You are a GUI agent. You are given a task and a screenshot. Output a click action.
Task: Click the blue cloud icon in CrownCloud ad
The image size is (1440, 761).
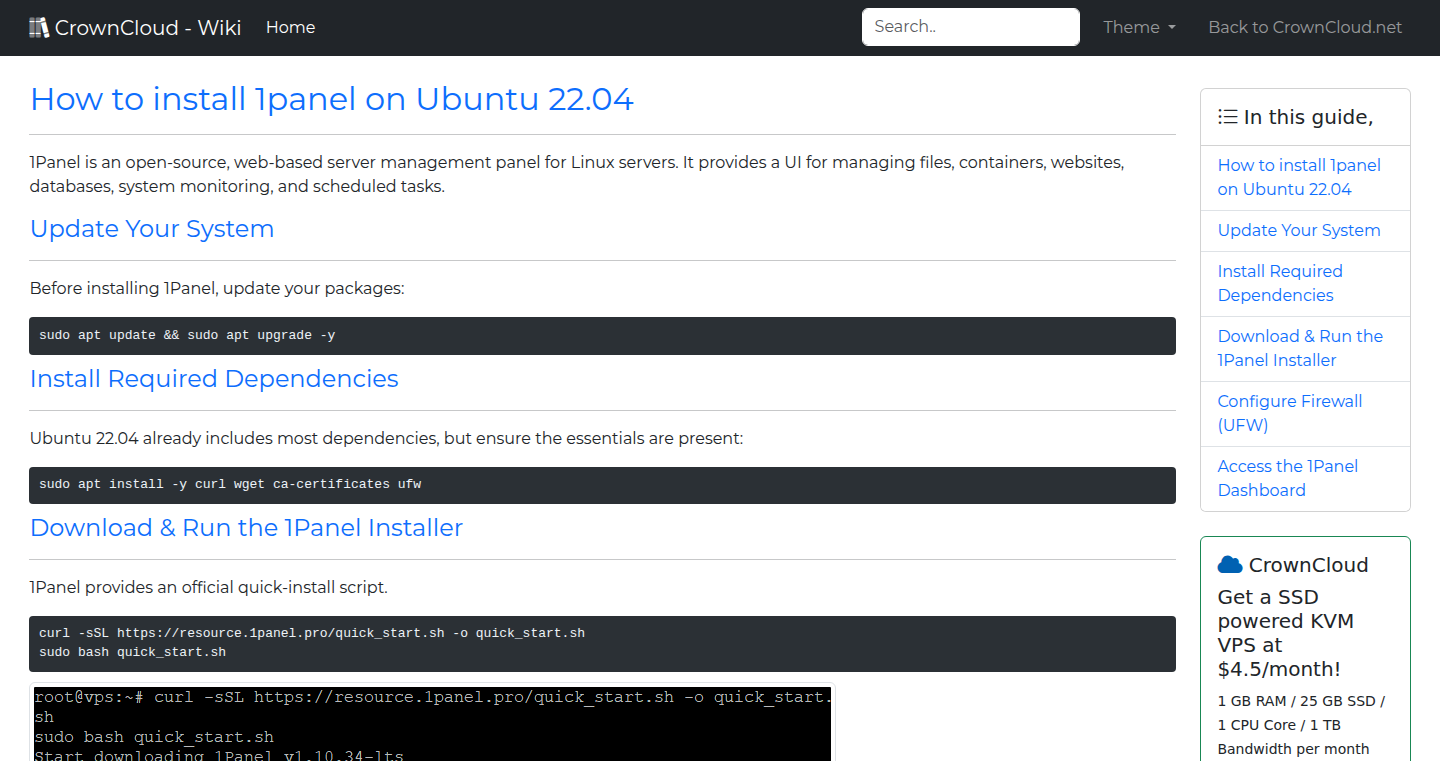[1230, 565]
